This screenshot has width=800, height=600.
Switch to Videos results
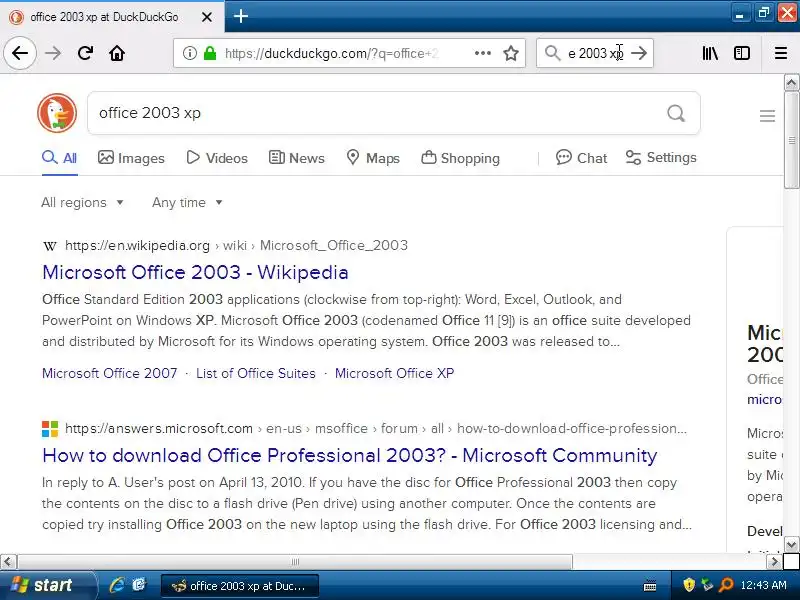217,158
